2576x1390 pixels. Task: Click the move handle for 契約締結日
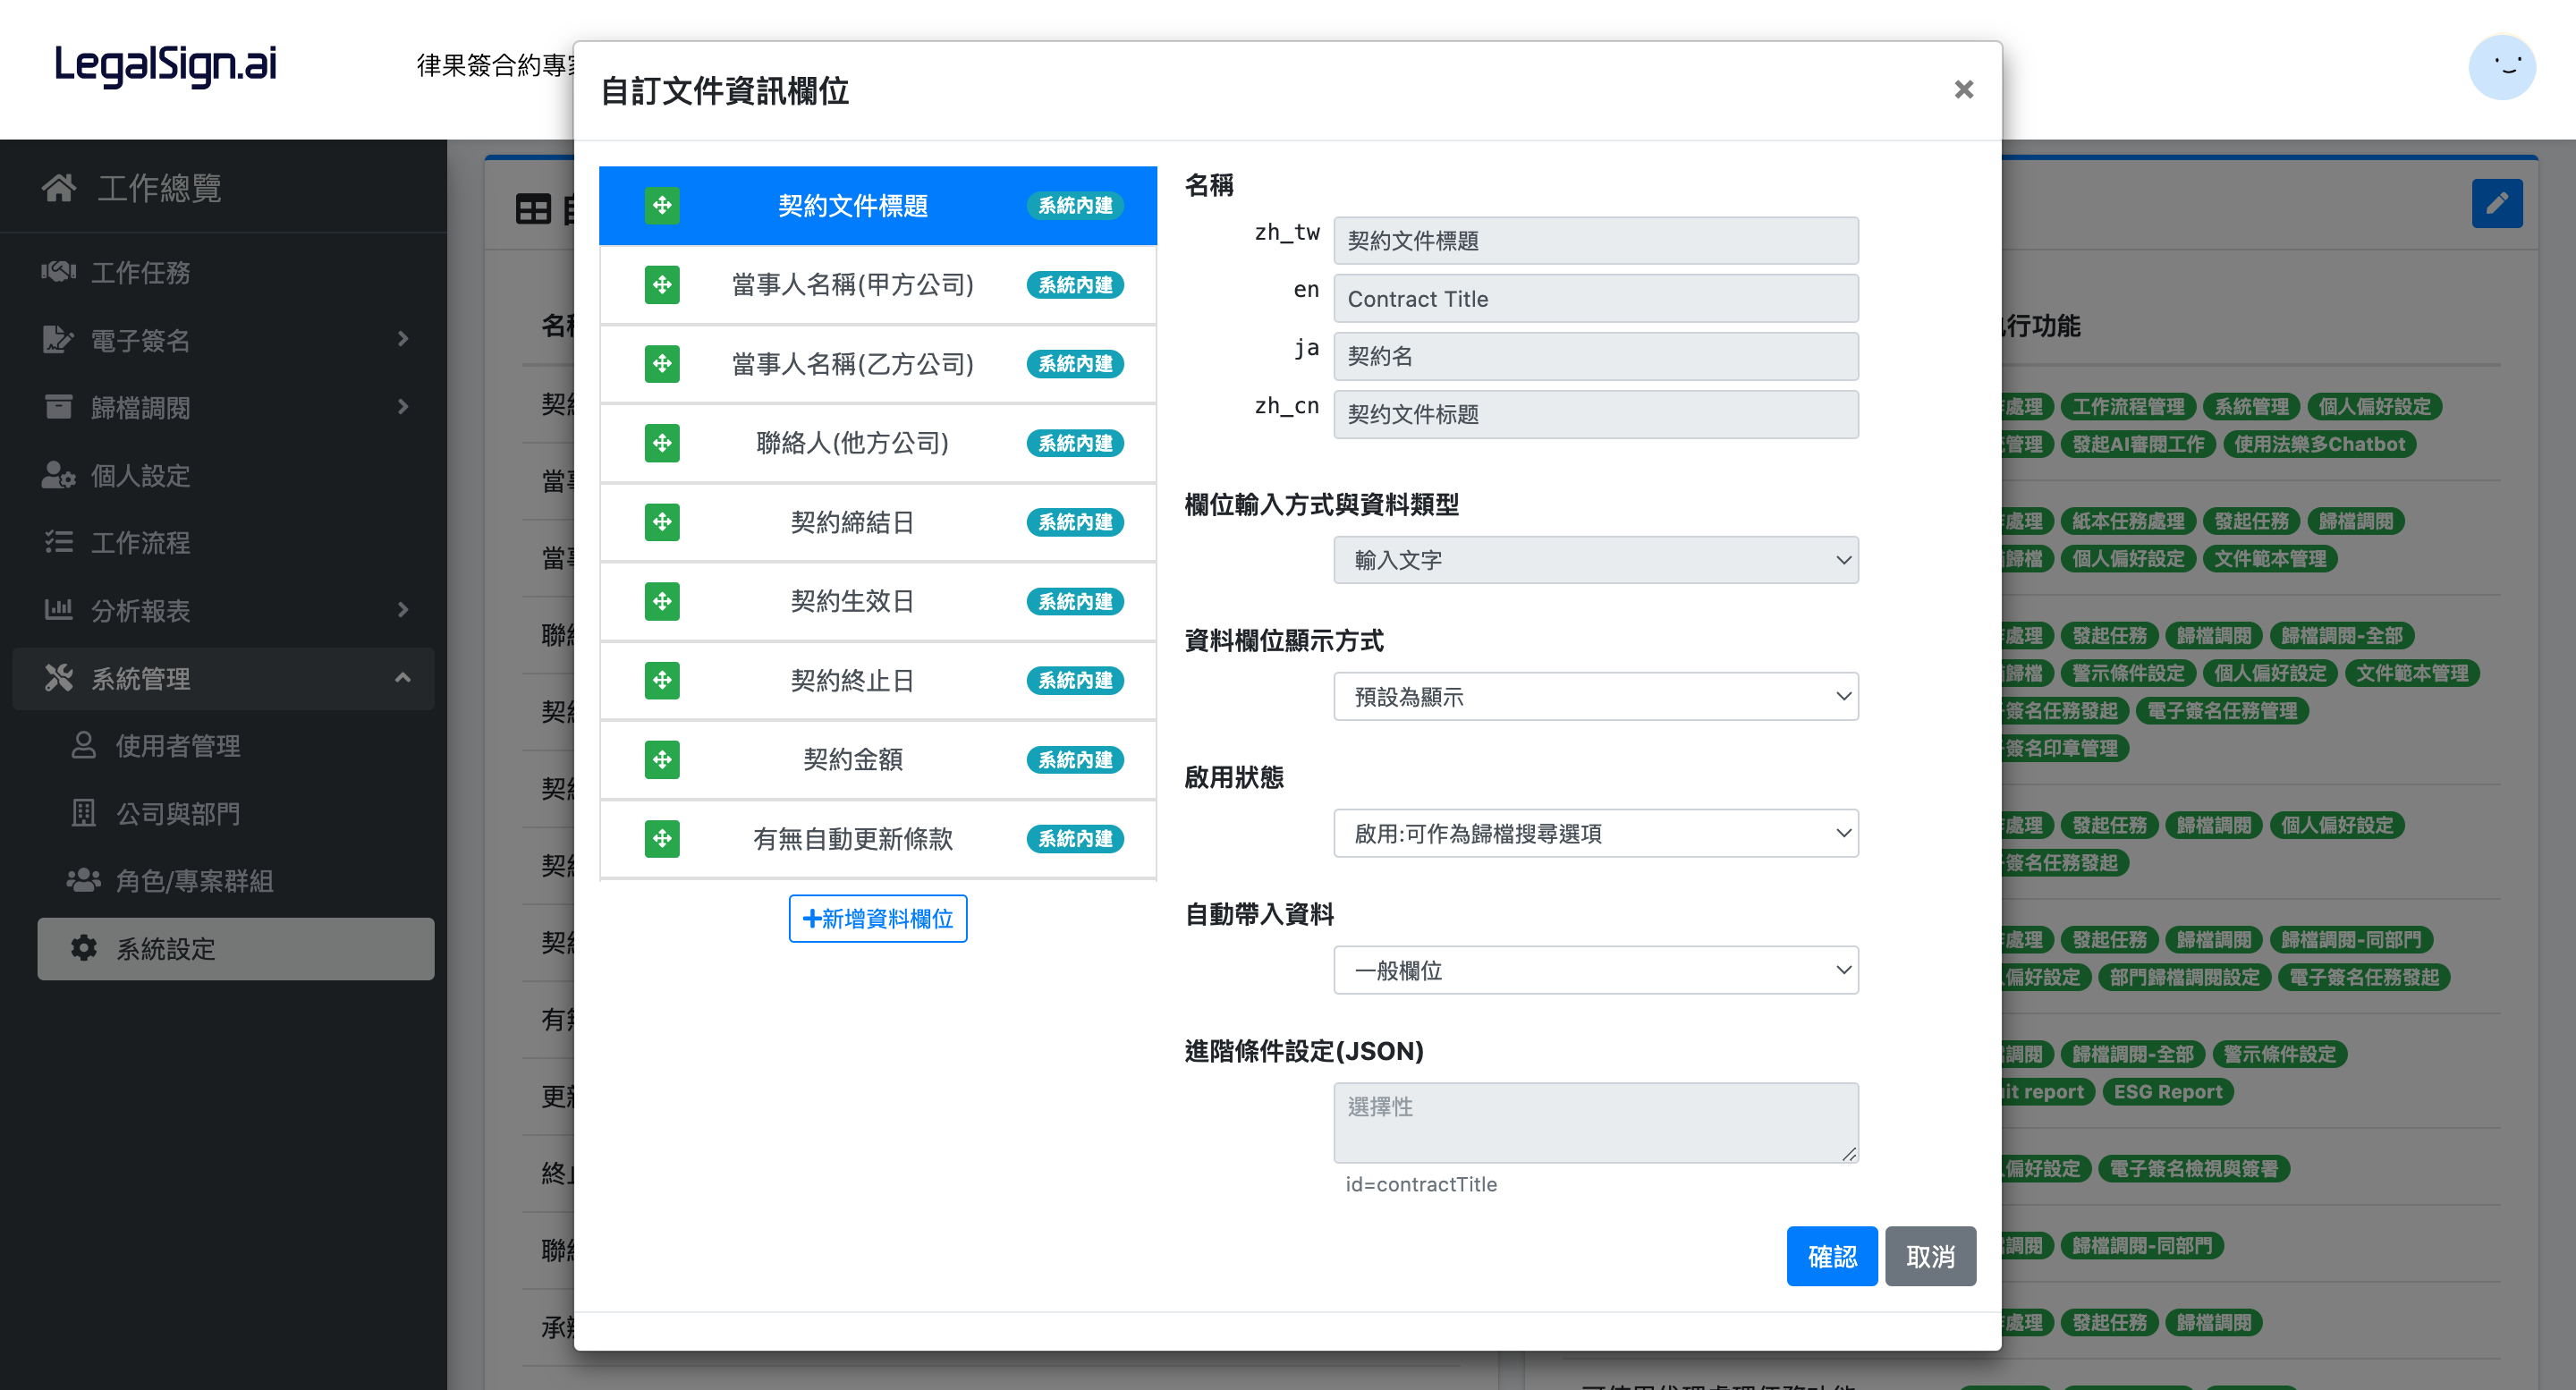[x=661, y=522]
